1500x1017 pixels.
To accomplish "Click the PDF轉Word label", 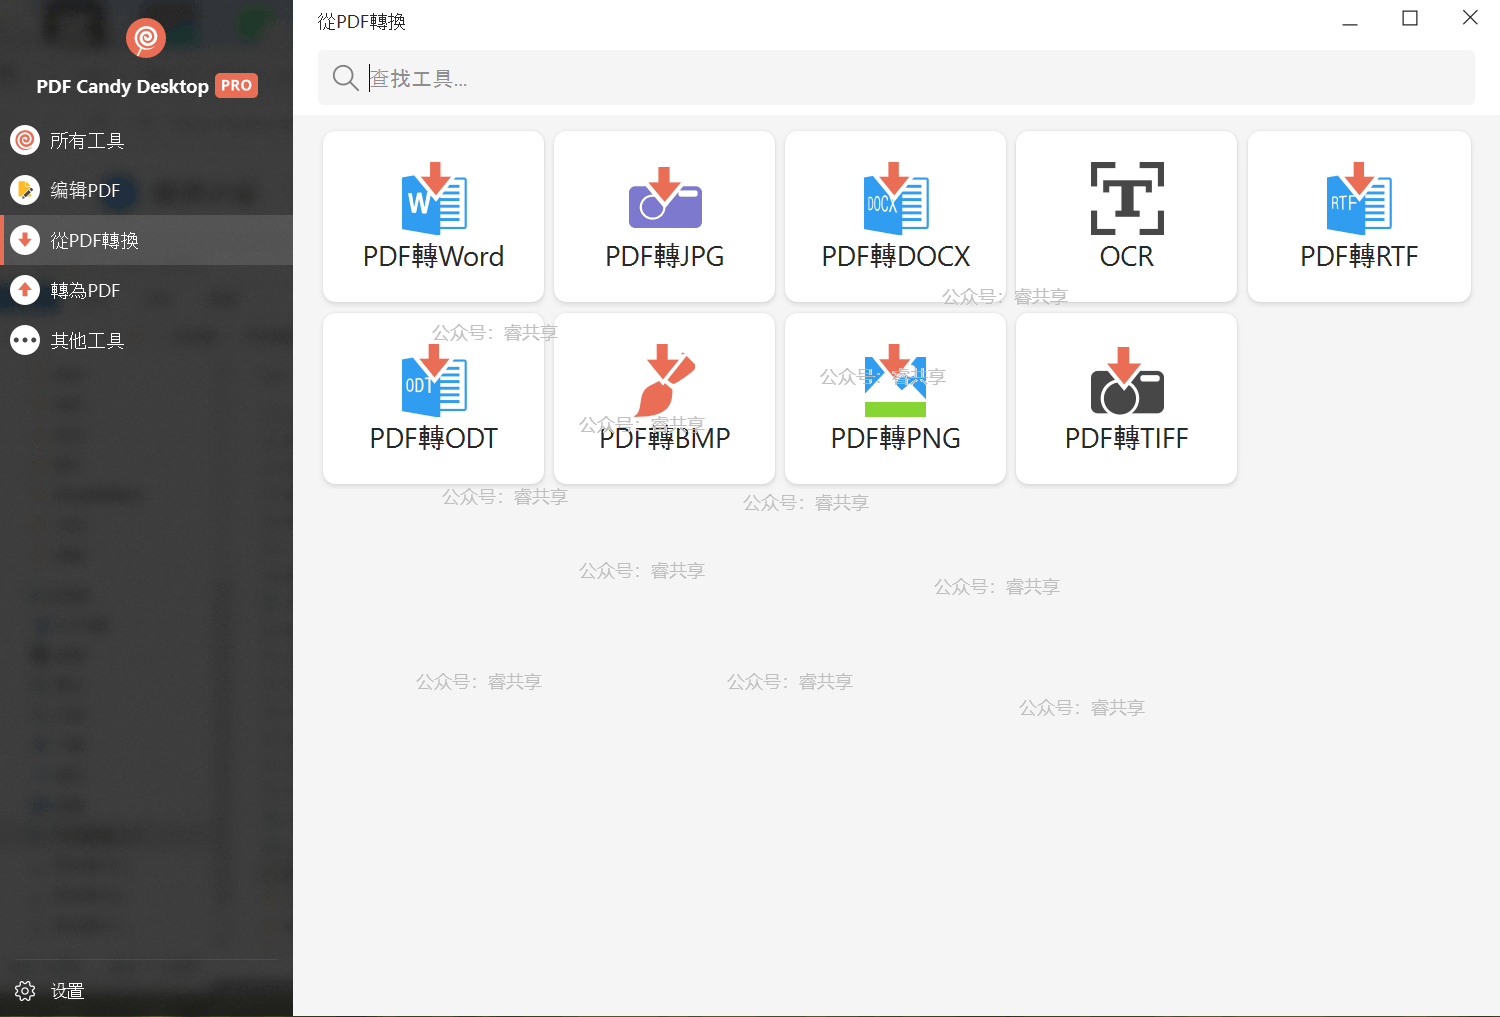I will pos(433,257).
